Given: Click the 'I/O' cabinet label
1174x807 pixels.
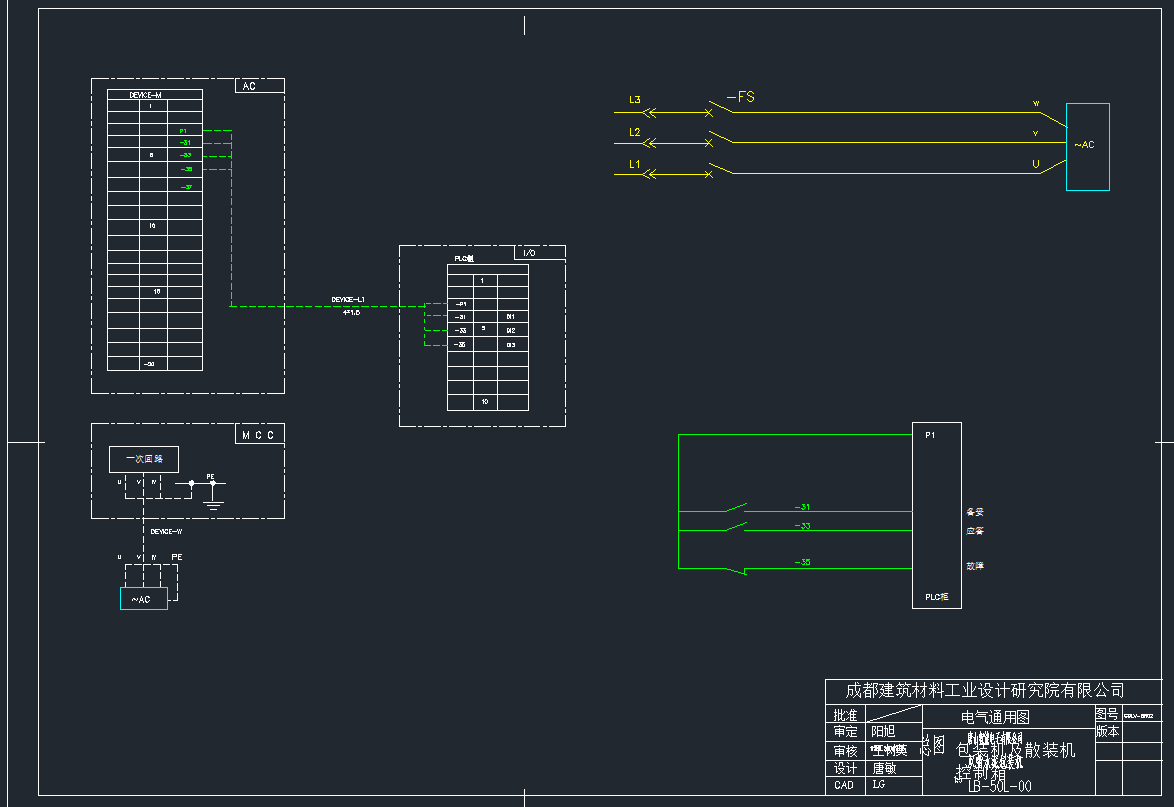Looking at the screenshot, I should click(529, 253).
